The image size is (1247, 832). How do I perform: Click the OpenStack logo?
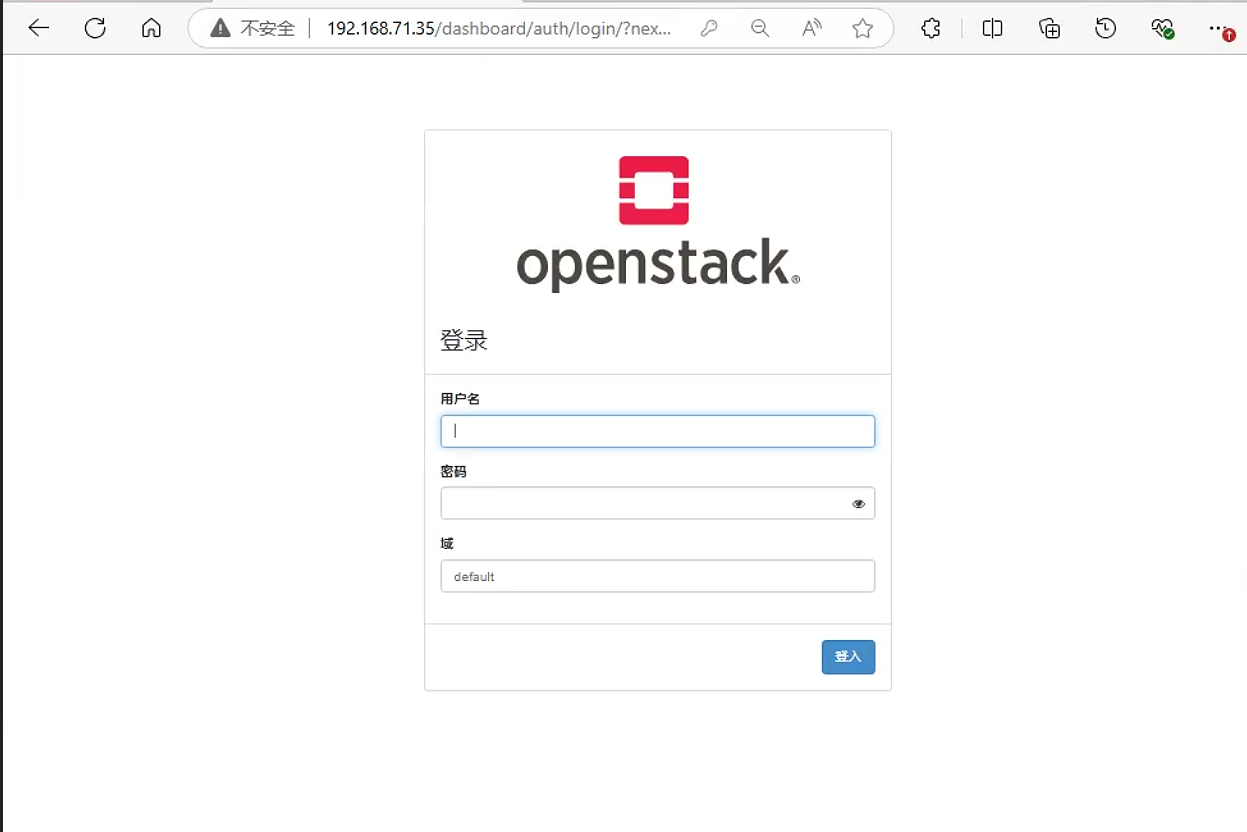pos(657,224)
